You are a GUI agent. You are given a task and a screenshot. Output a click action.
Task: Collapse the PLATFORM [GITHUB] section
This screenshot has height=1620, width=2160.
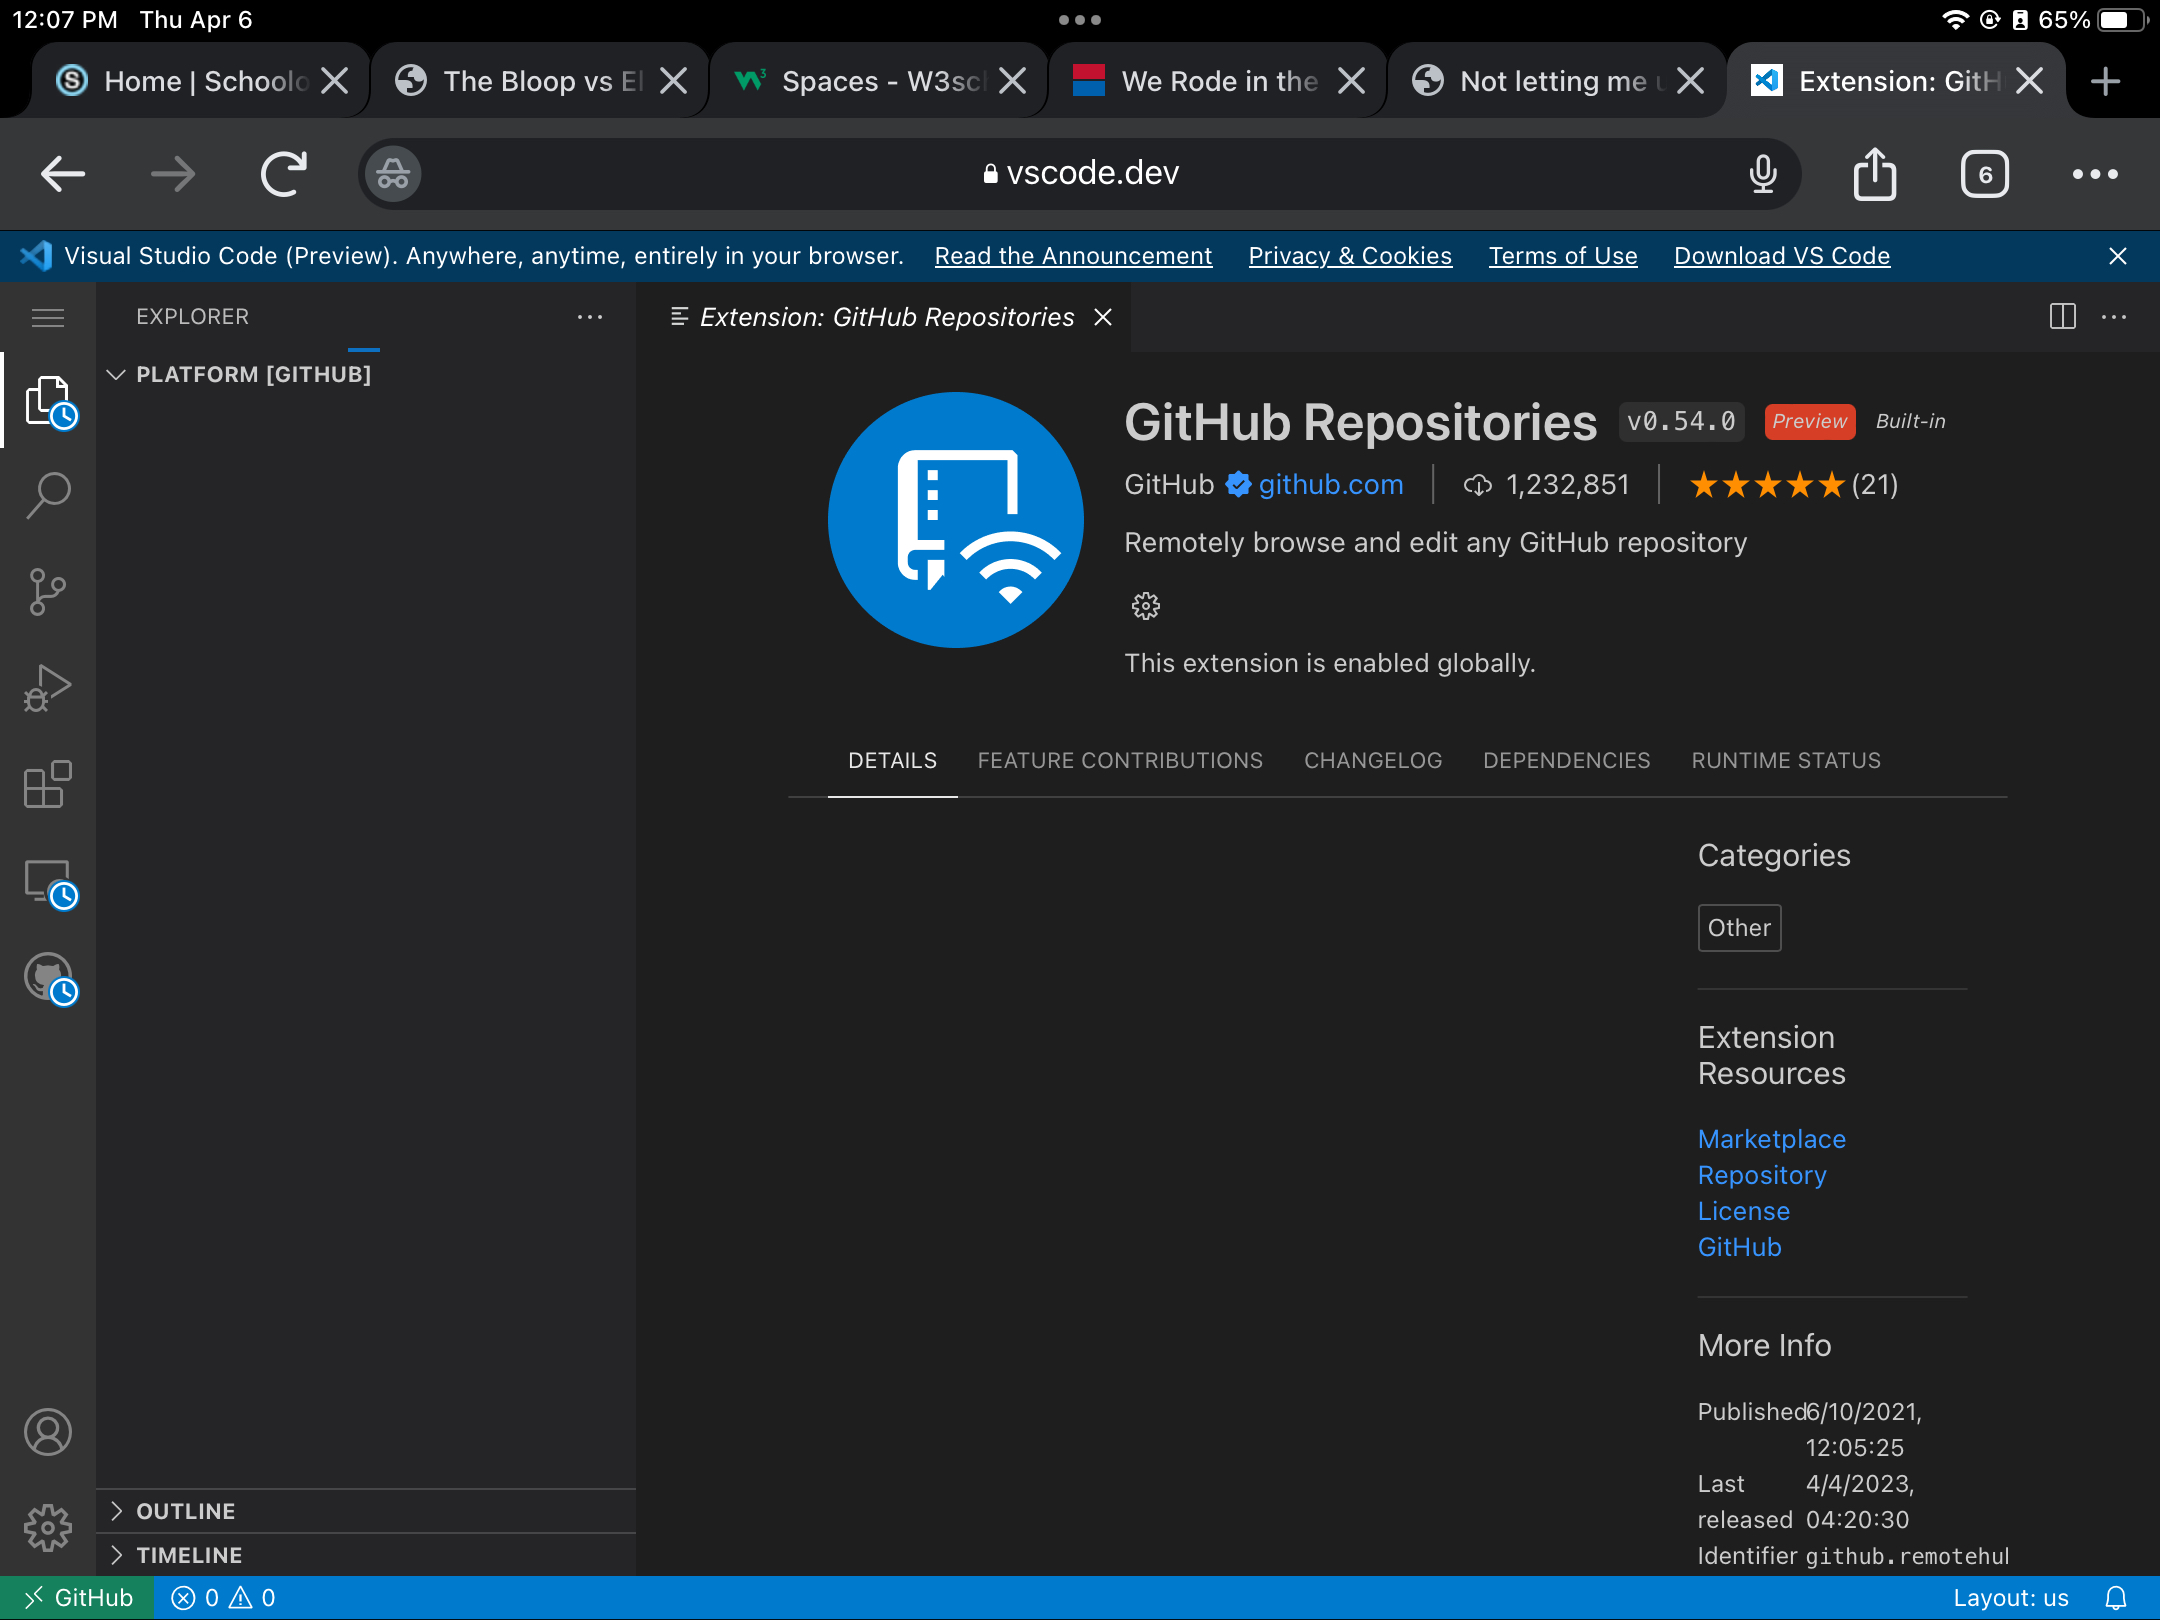coord(117,374)
